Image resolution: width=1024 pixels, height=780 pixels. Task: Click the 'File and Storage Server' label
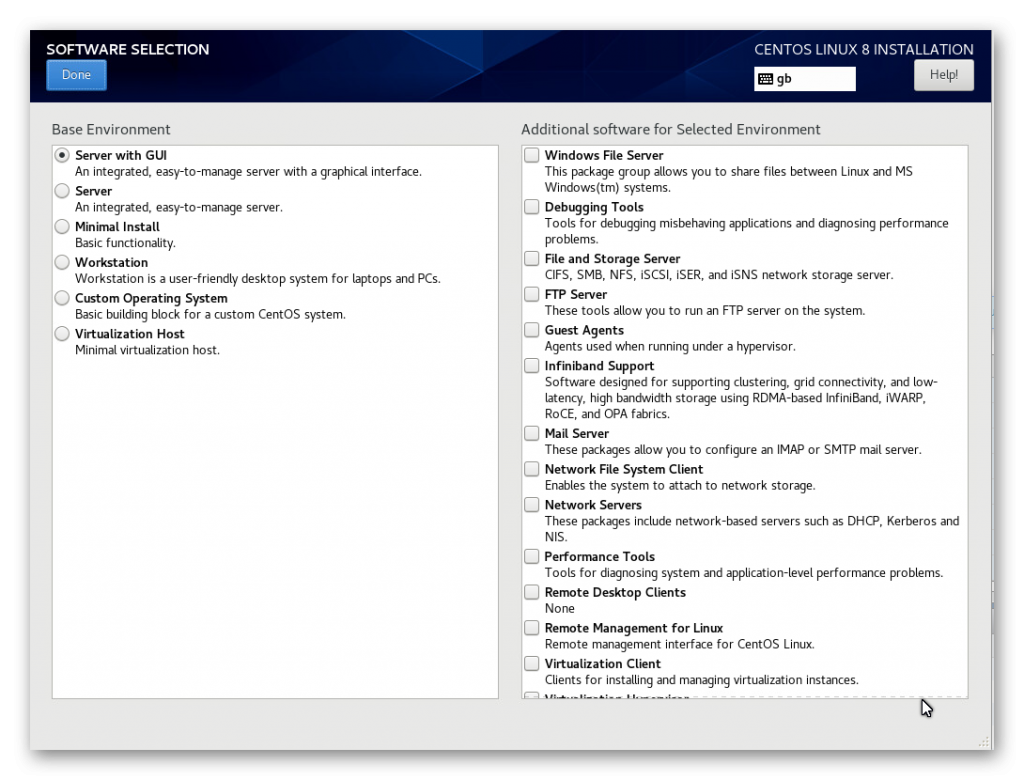coord(613,259)
